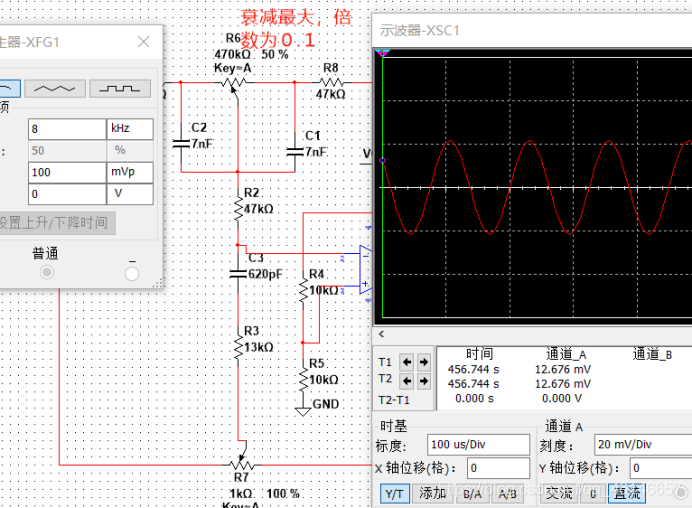Select the op-amp symbol in schematic
The width and height of the screenshot is (692, 508).
[365, 269]
